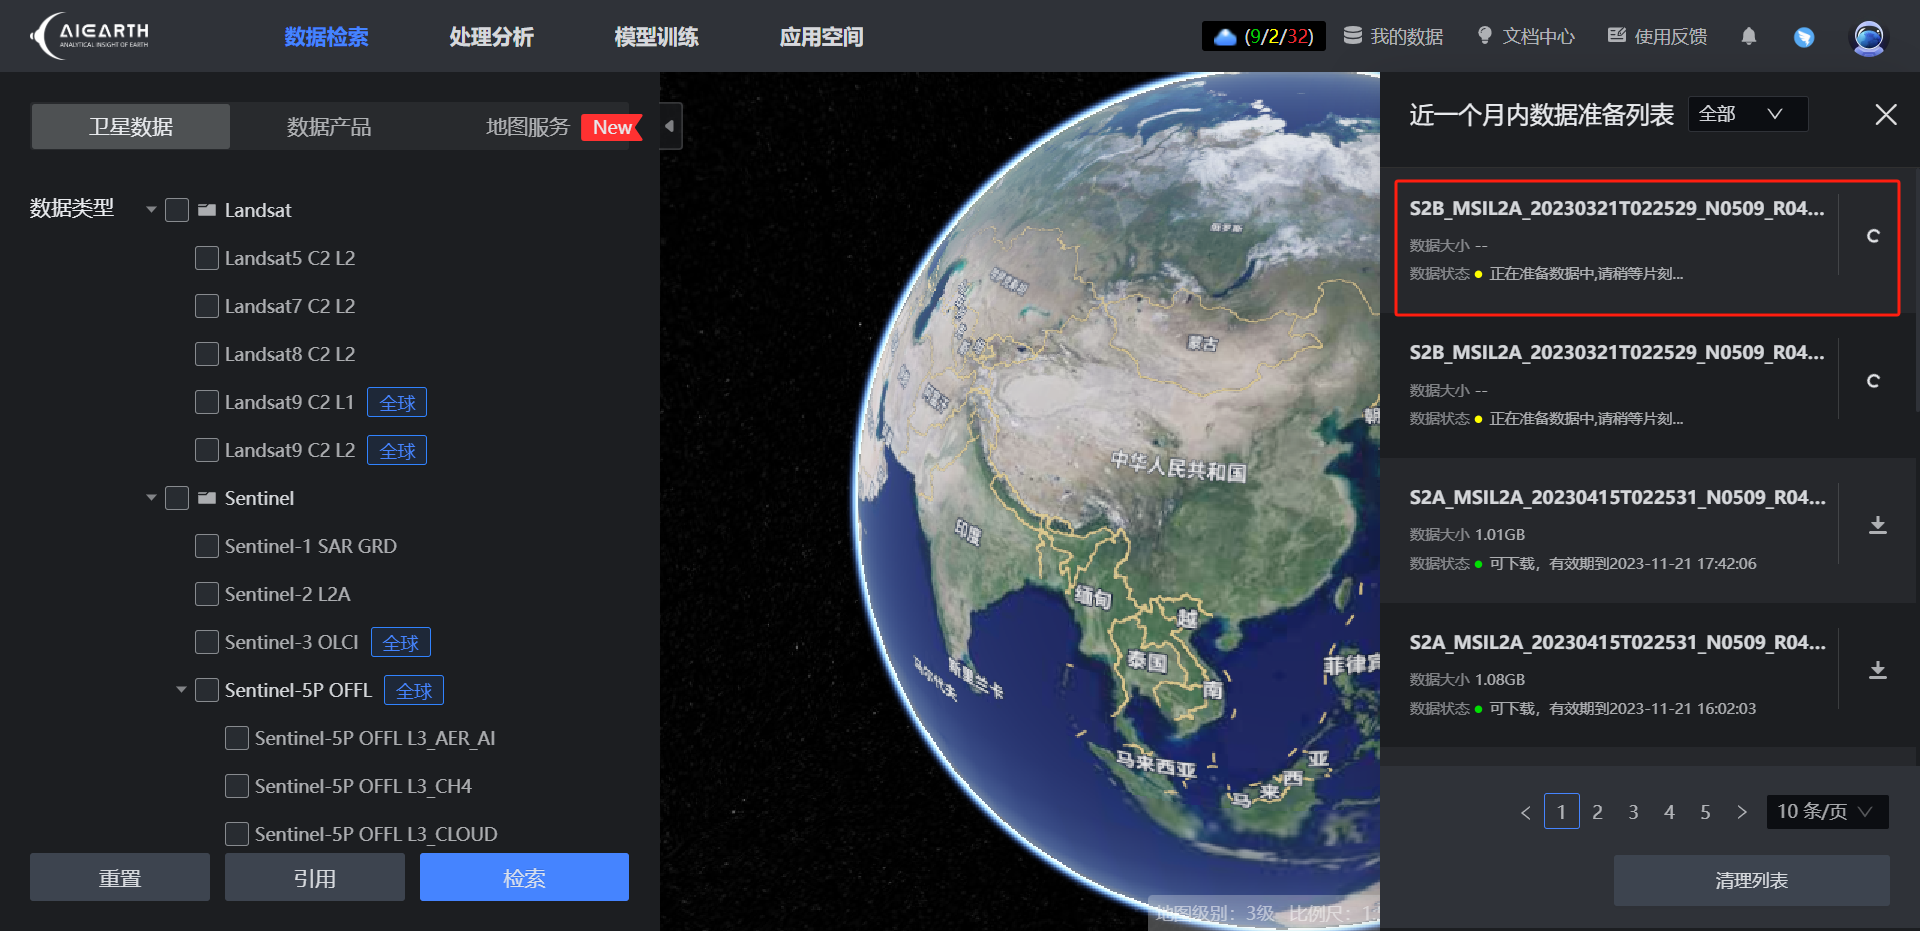Open 处理分析 top menu
The image size is (1920, 931).
[491, 37]
